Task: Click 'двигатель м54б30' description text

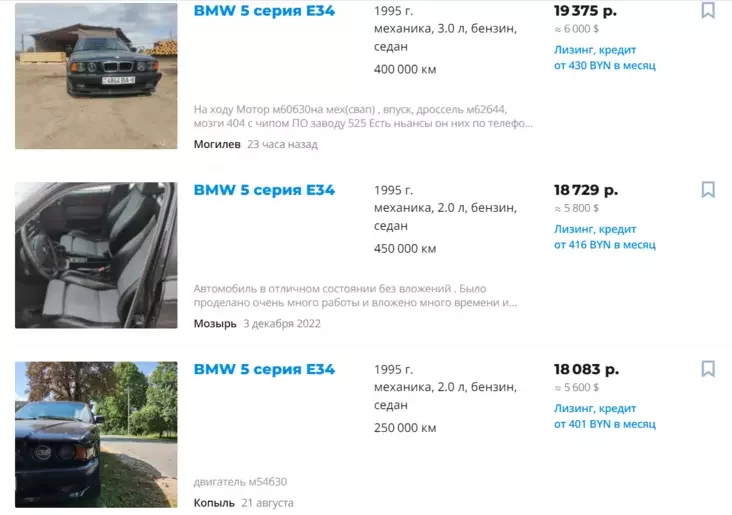Action: tap(240, 482)
